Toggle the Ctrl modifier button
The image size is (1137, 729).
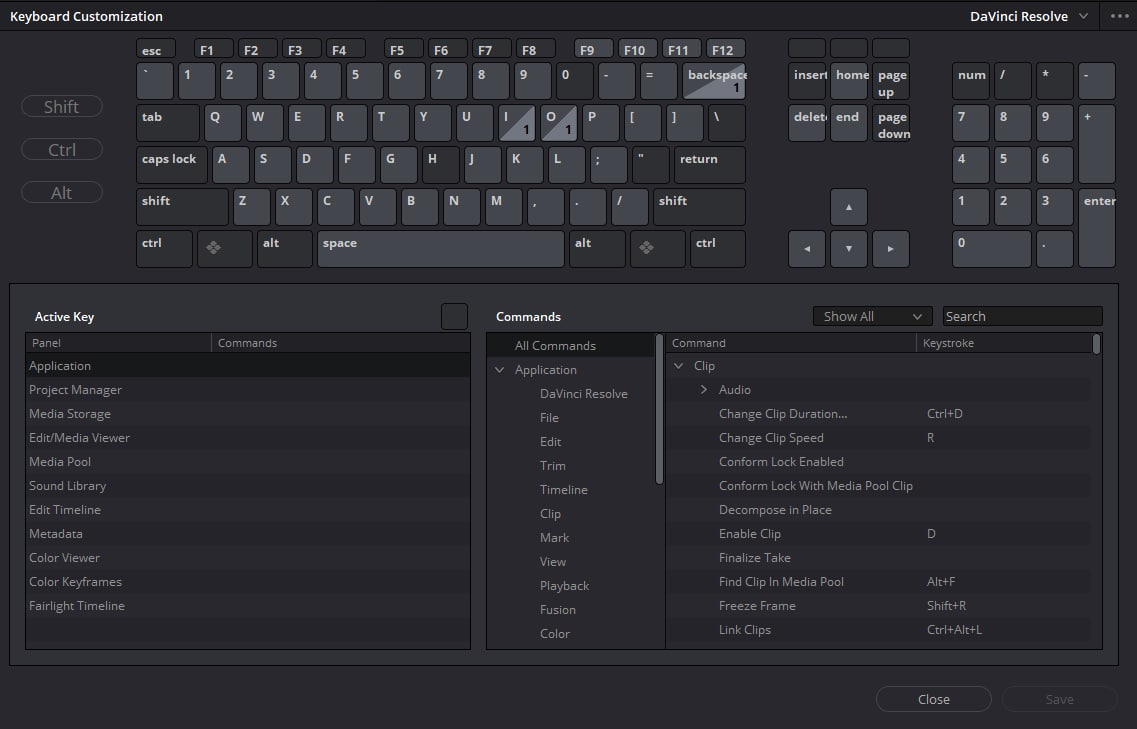62,149
